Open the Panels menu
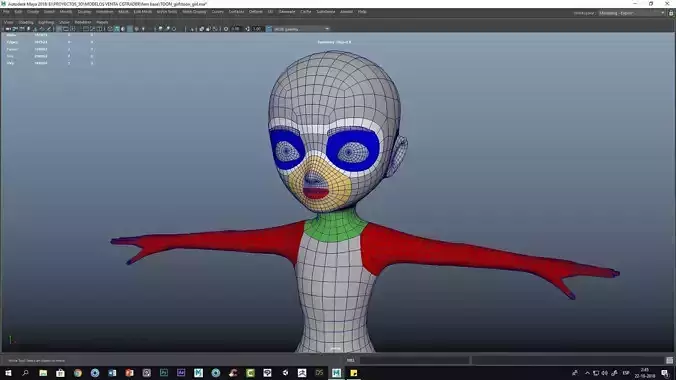 tap(102, 22)
